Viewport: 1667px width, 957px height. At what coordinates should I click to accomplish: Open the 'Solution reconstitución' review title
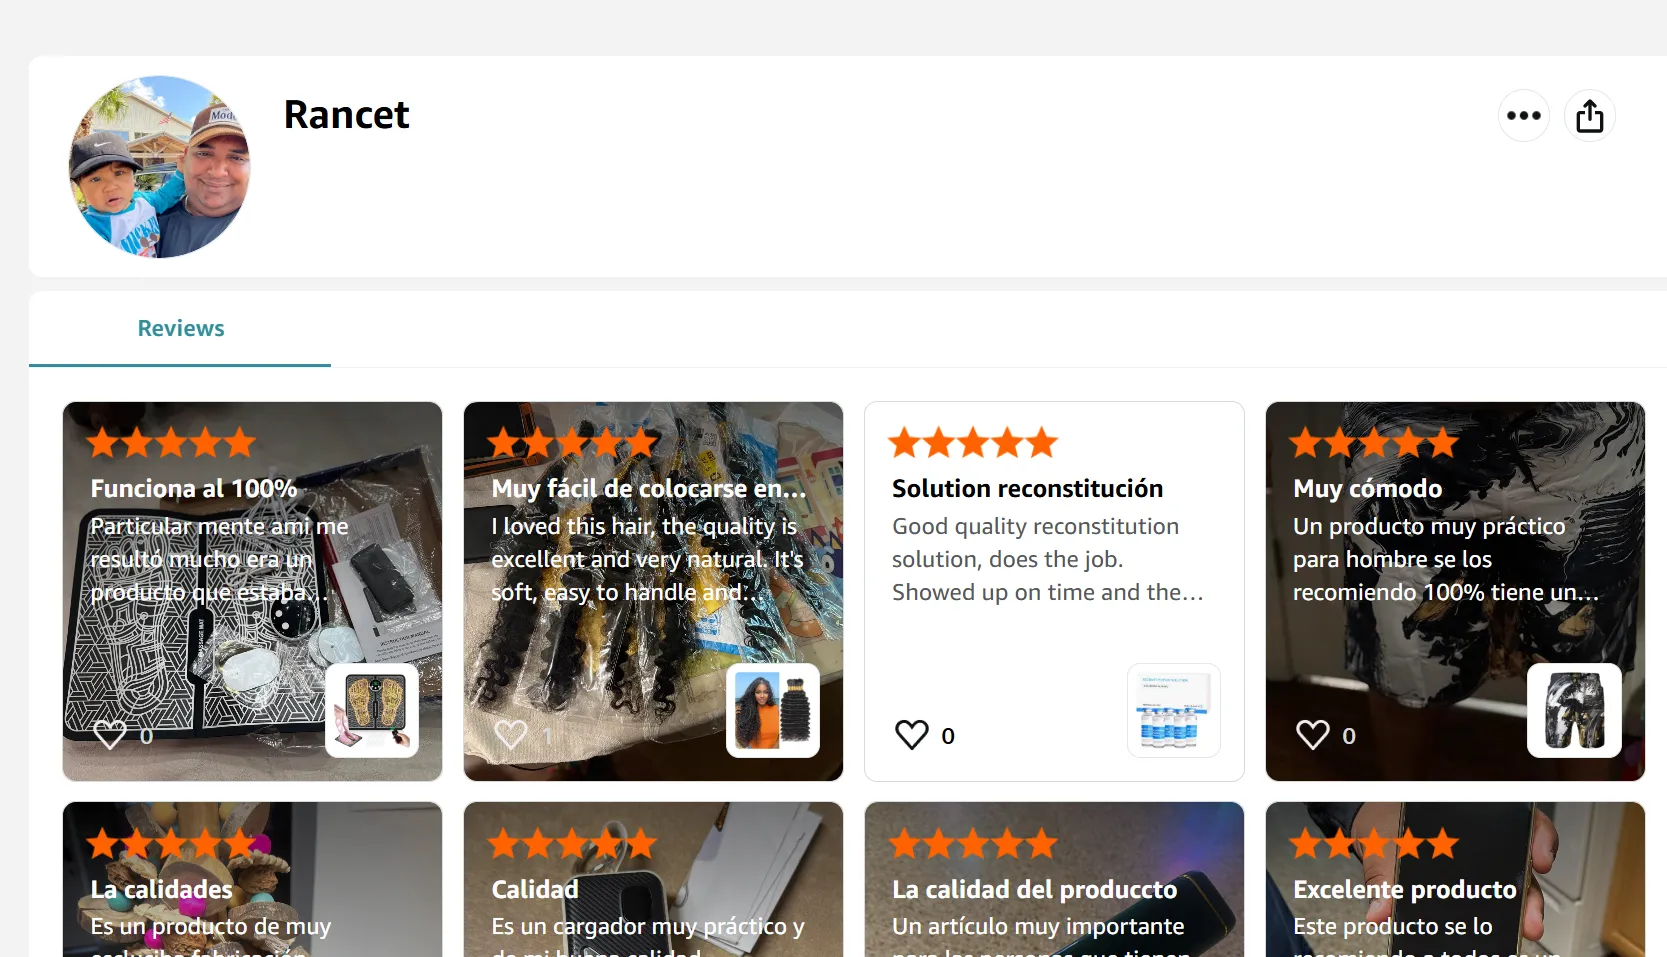pyautogui.click(x=1027, y=489)
